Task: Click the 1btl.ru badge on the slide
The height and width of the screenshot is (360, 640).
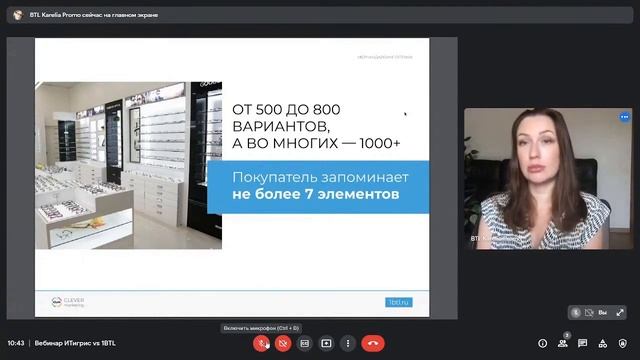Action: (399, 302)
